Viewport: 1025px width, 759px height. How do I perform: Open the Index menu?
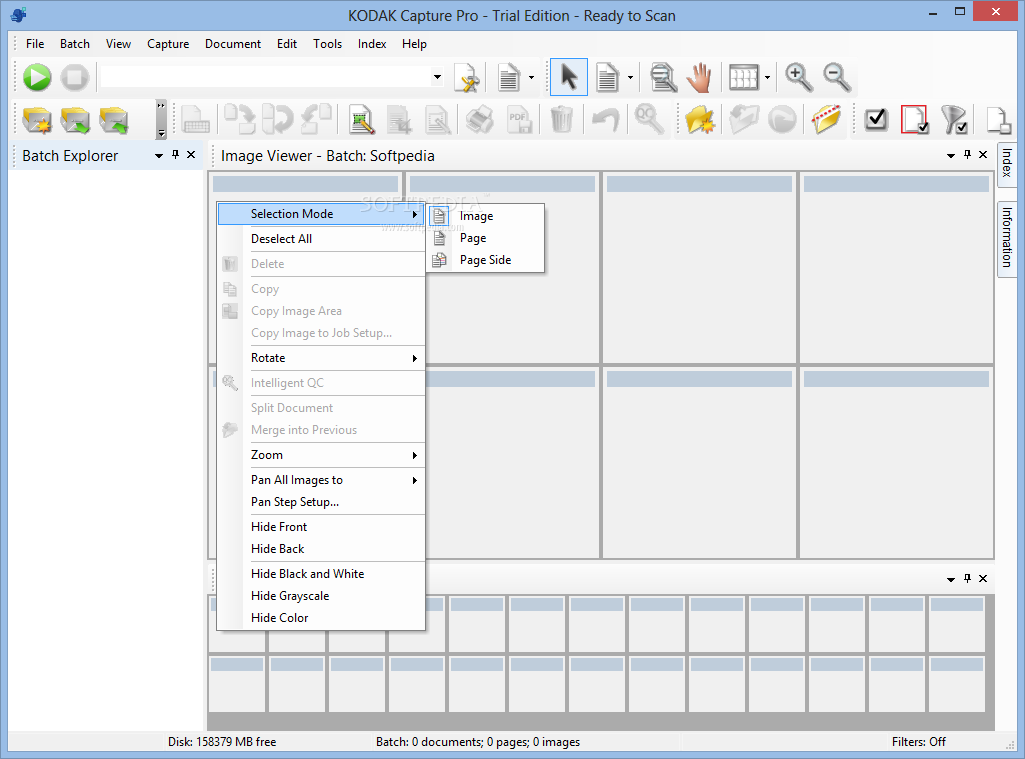(x=372, y=44)
